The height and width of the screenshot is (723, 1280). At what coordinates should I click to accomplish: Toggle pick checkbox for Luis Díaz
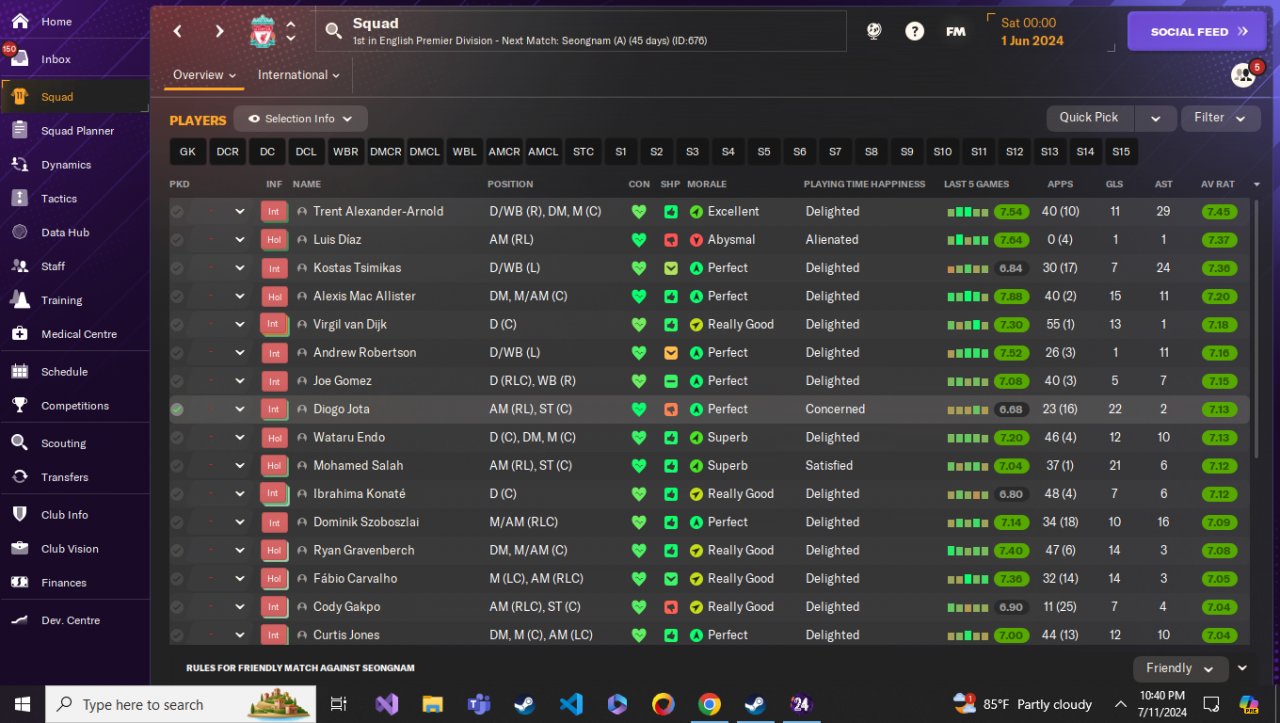177,240
